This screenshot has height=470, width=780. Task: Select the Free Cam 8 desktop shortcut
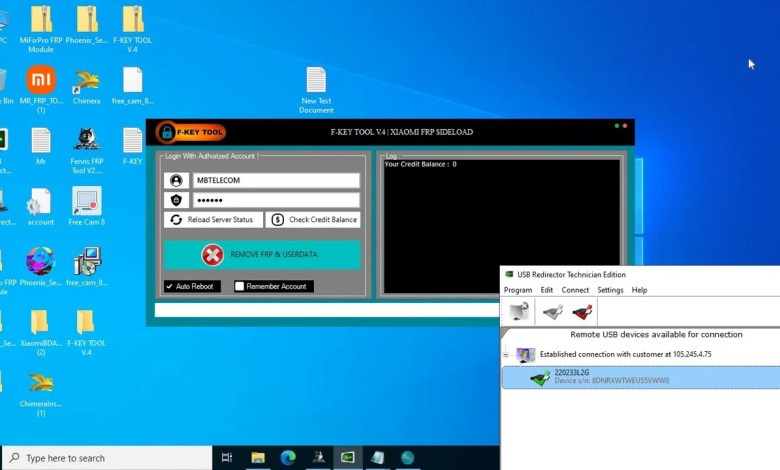(x=87, y=207)
